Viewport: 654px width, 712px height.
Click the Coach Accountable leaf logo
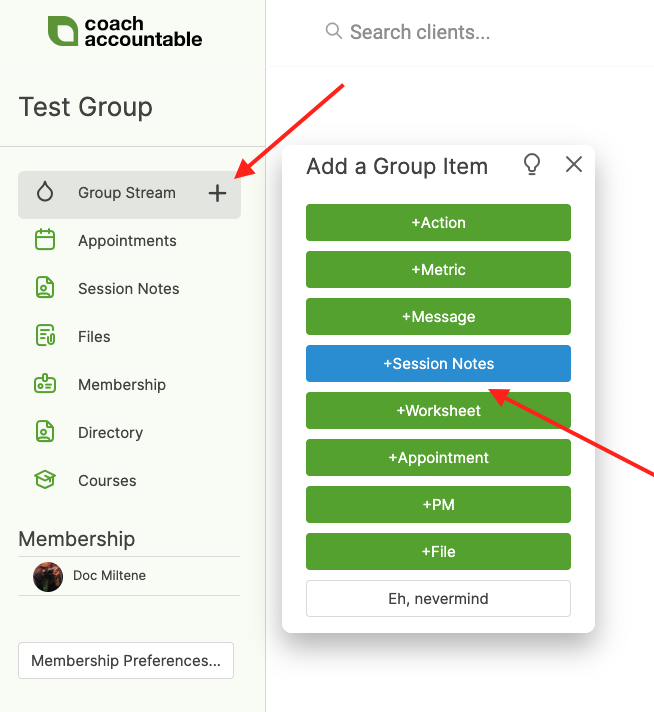point(63,31)
